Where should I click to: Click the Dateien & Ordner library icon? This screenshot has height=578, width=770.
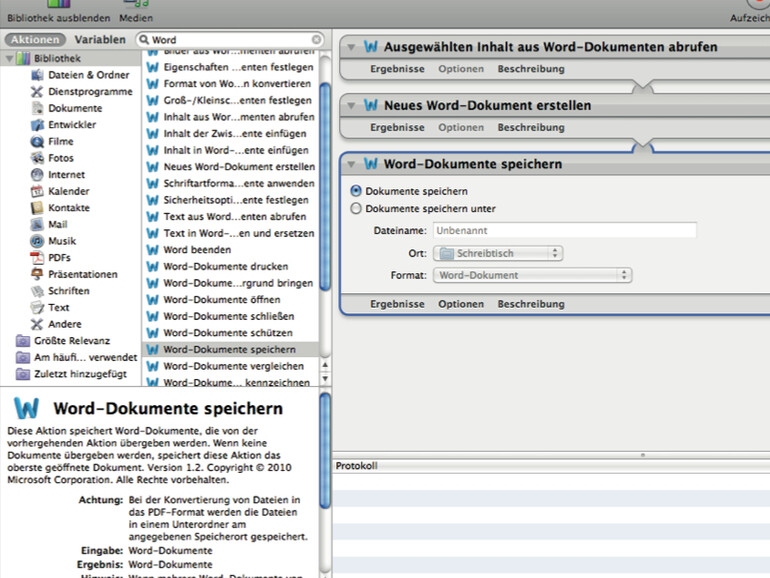click(37, 74)
